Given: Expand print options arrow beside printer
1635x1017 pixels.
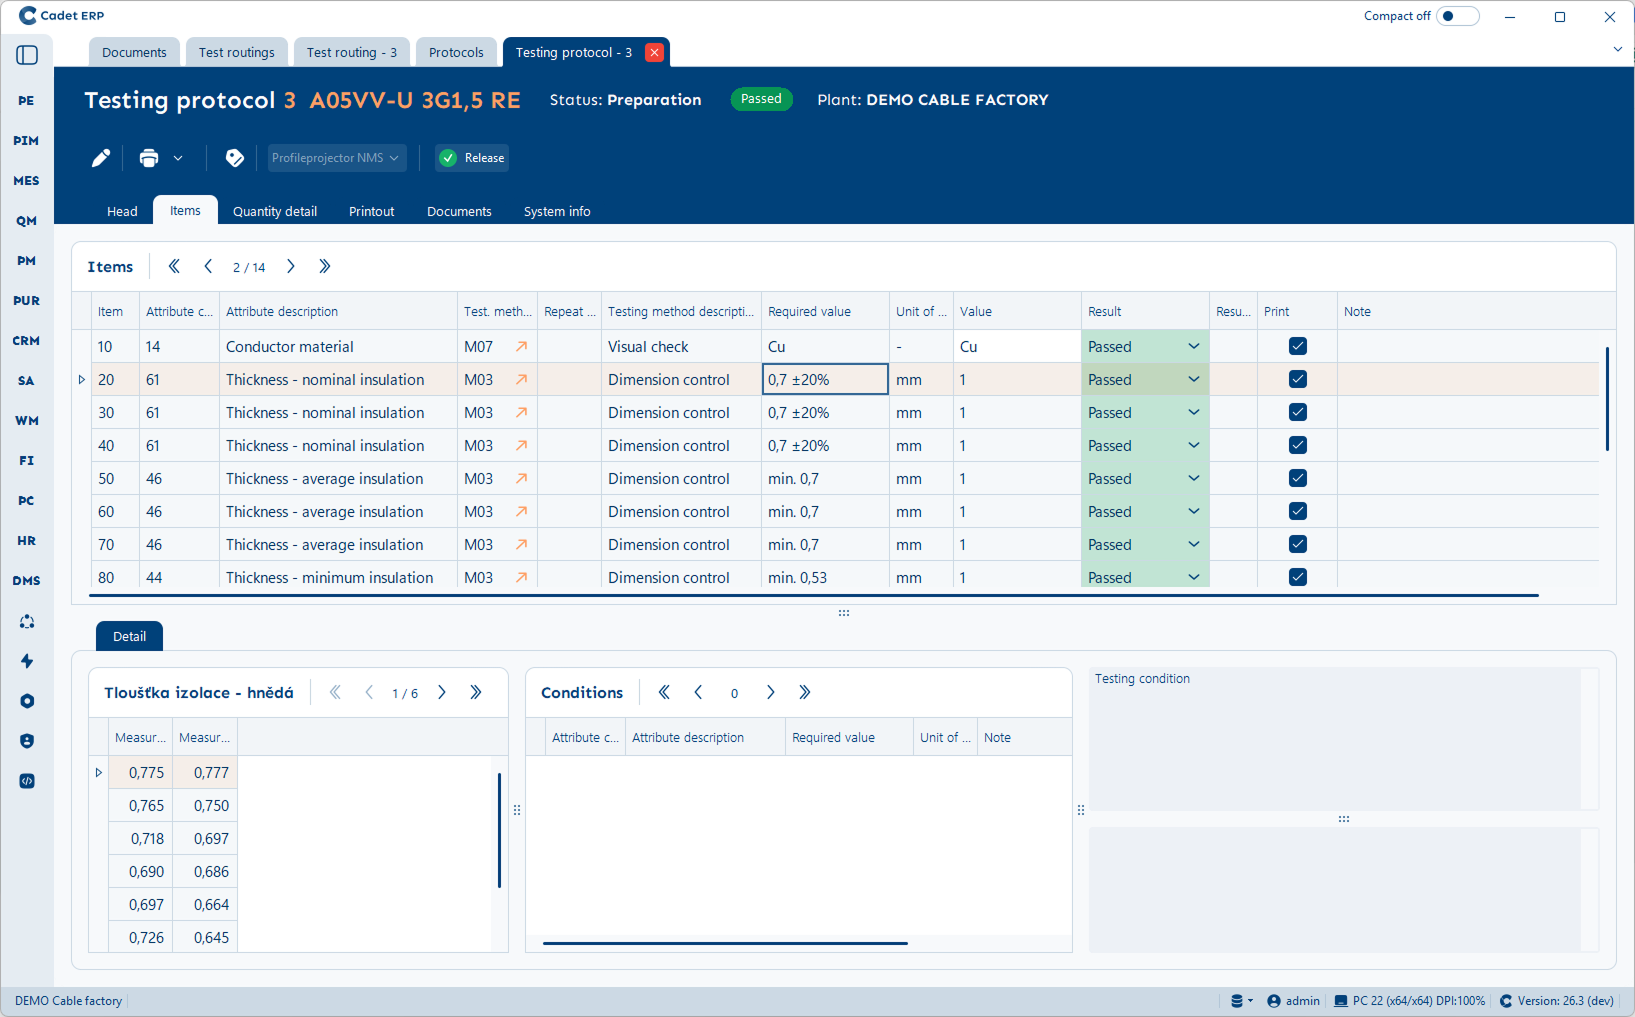Looking at the screenshot, I should click(178, 158).
